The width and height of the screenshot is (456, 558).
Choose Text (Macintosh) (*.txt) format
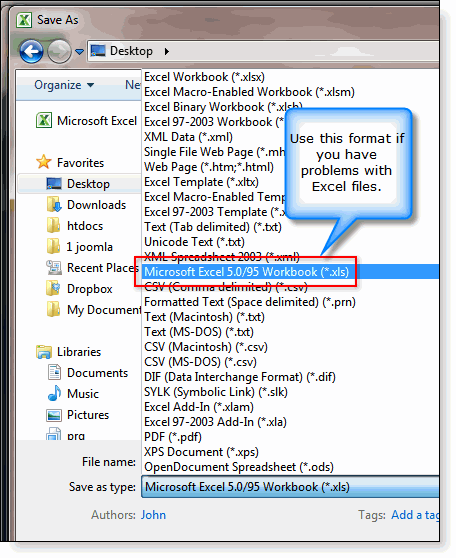pos(204,317)
